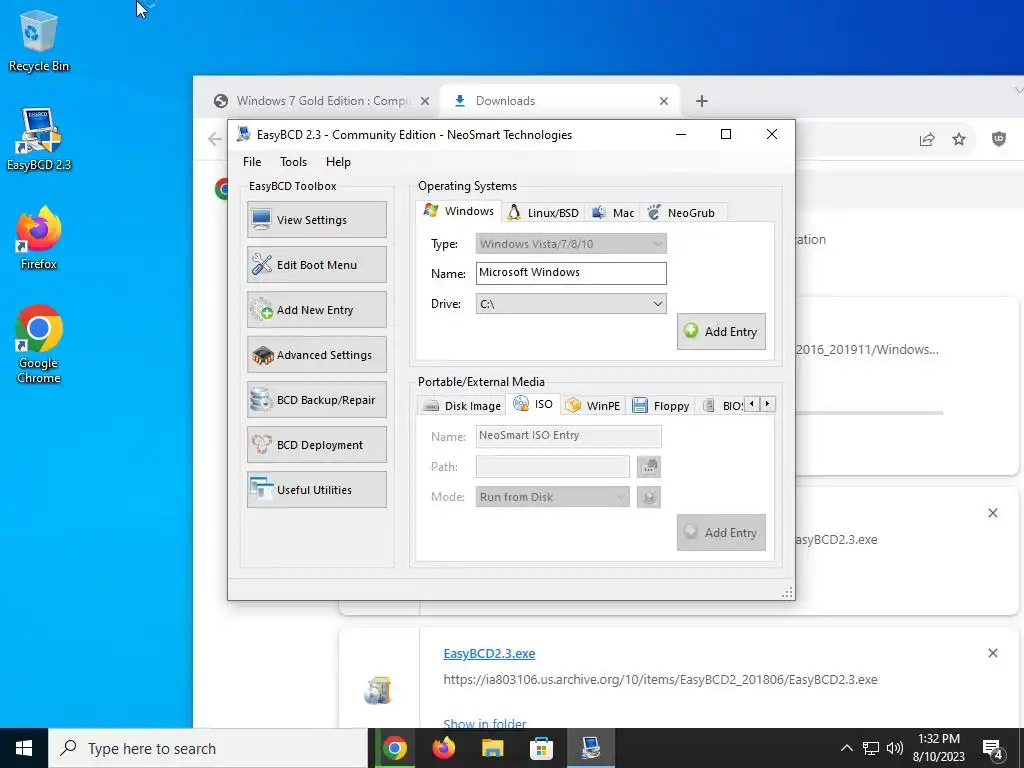
Task: Open Chrome from the taskbar
Action: [x=394, y=748]
